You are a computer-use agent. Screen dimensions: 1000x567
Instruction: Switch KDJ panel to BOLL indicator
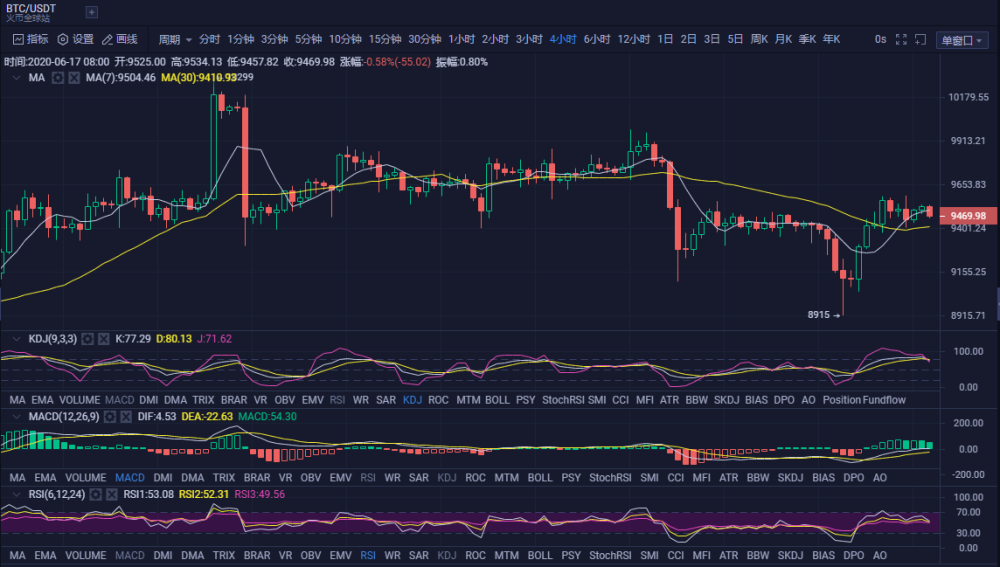click(497, 400)
